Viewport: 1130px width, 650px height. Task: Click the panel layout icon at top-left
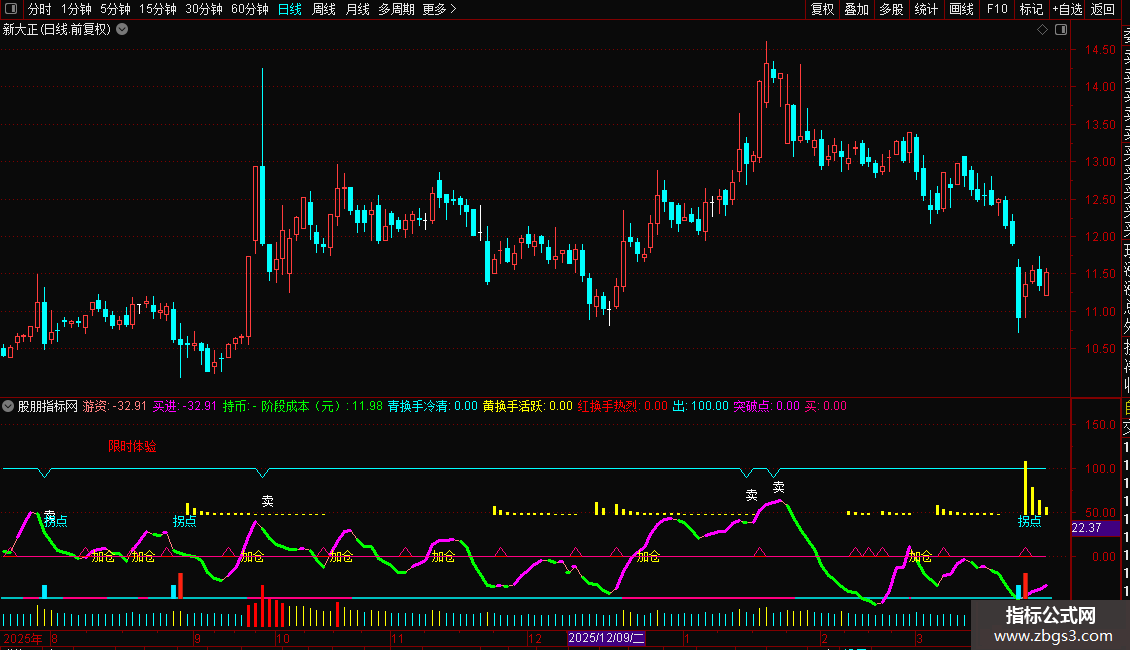click(11, 9)
